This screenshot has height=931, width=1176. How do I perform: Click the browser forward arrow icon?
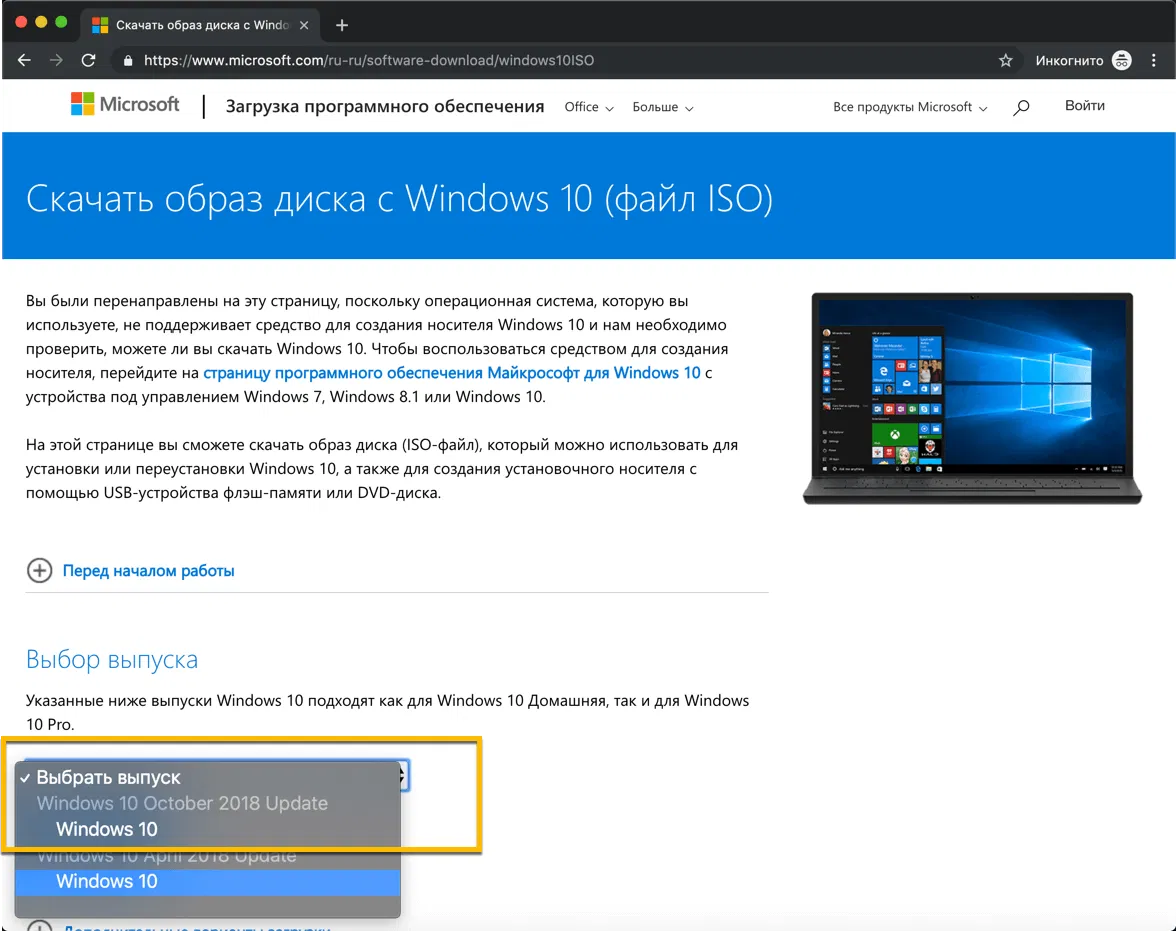coord(56,60)
